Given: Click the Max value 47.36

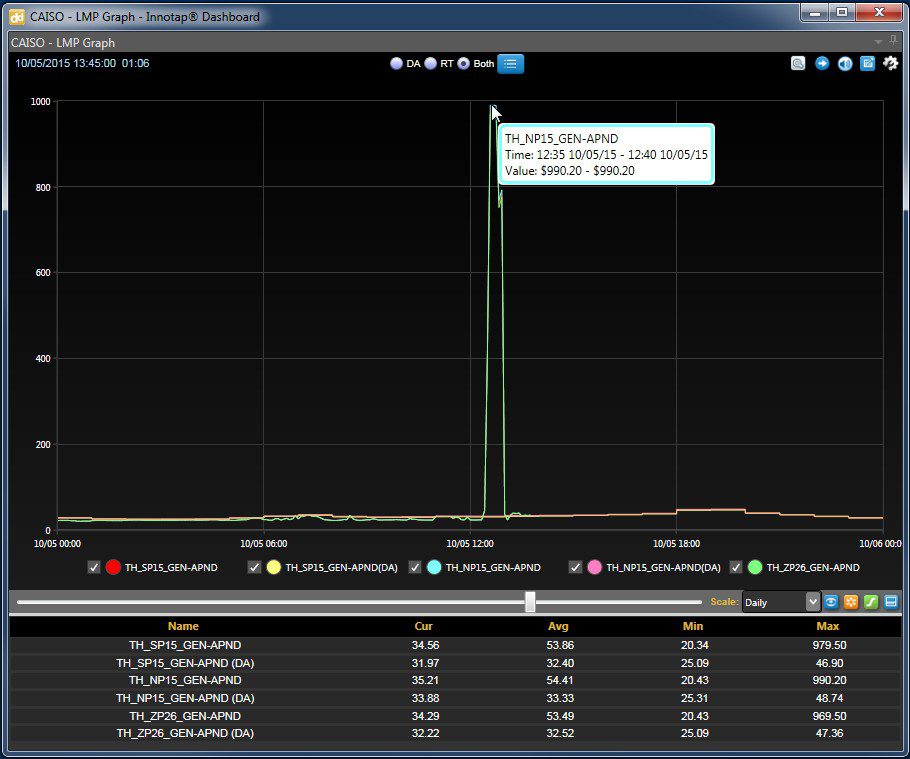Looking at the screenshot, I should 829,733.
